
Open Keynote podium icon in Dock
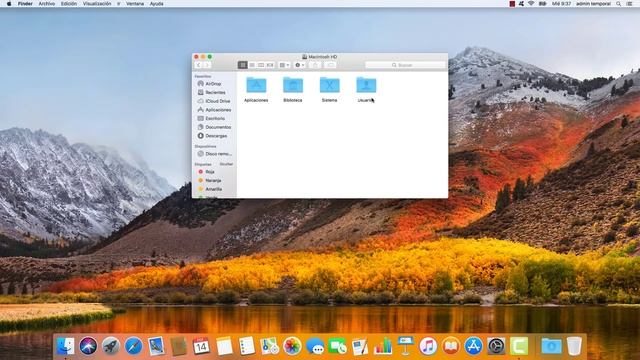coord(405,346)
